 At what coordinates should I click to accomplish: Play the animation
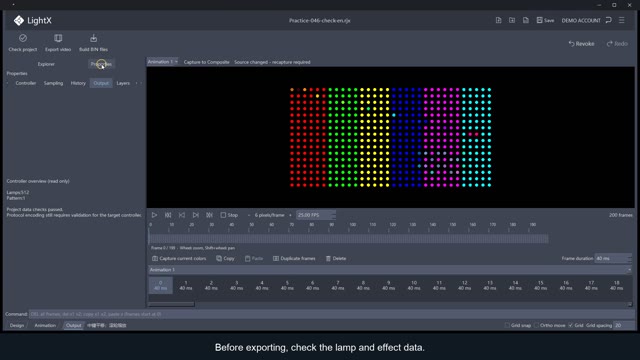154,215
